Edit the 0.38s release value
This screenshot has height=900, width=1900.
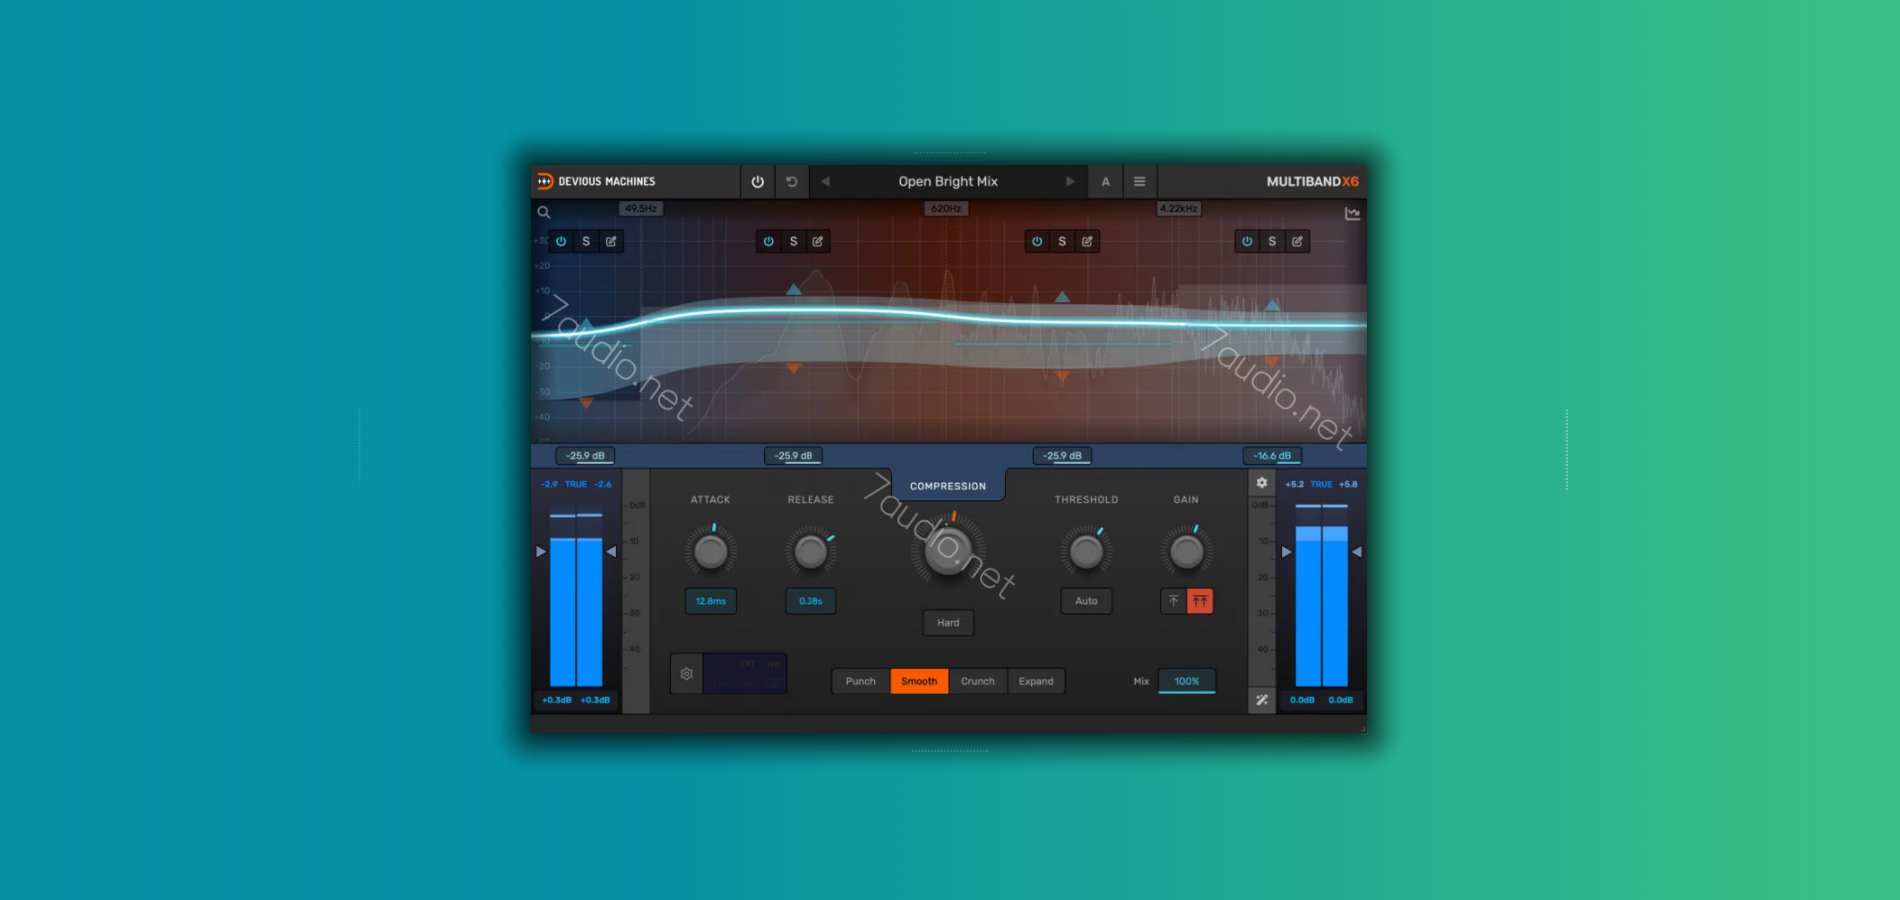coord(811,601)
